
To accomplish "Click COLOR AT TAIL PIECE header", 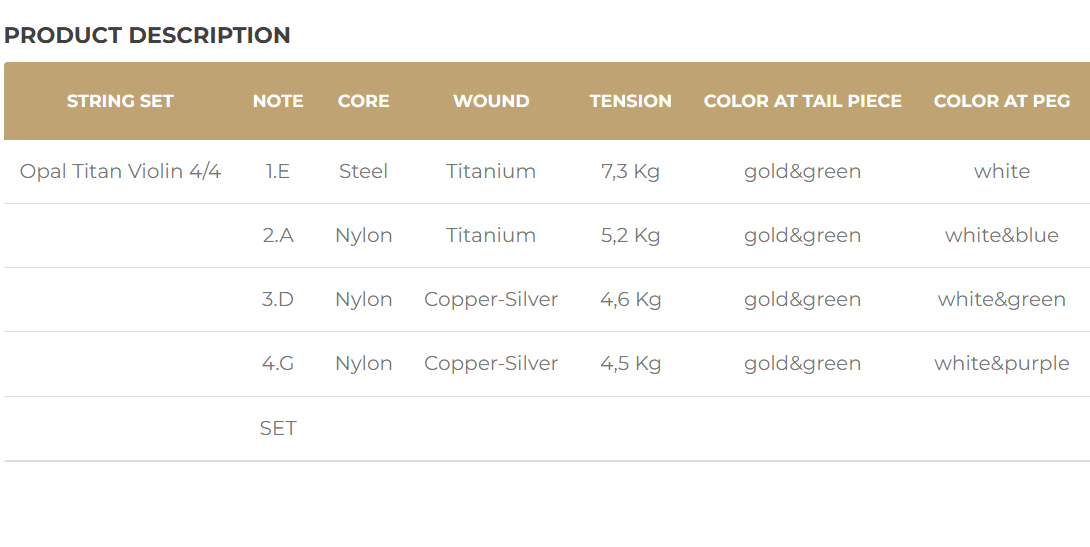I will [x=802, y=101].
